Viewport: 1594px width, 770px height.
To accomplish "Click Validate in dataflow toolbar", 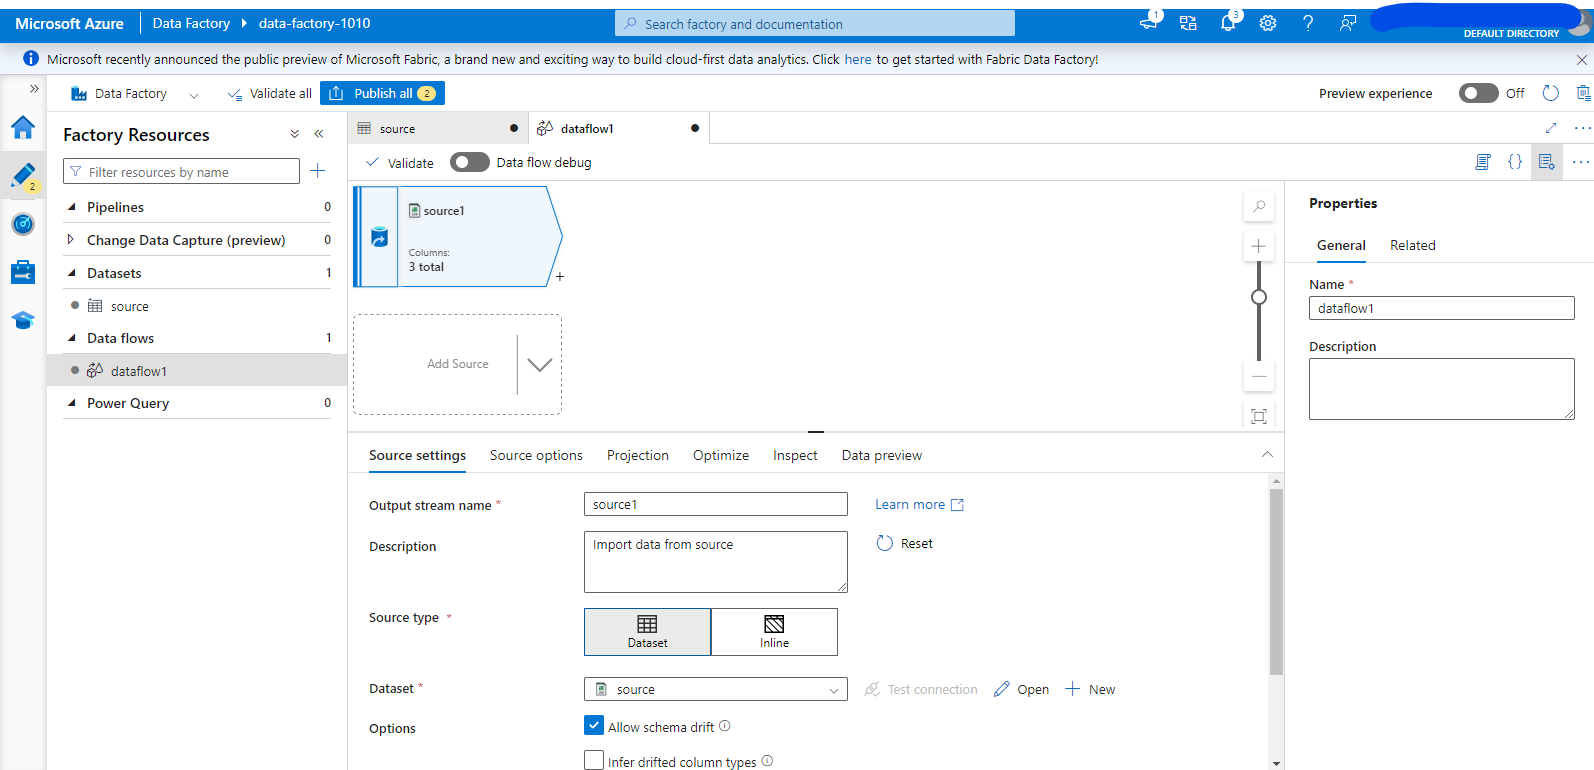I will coord(400,162).
